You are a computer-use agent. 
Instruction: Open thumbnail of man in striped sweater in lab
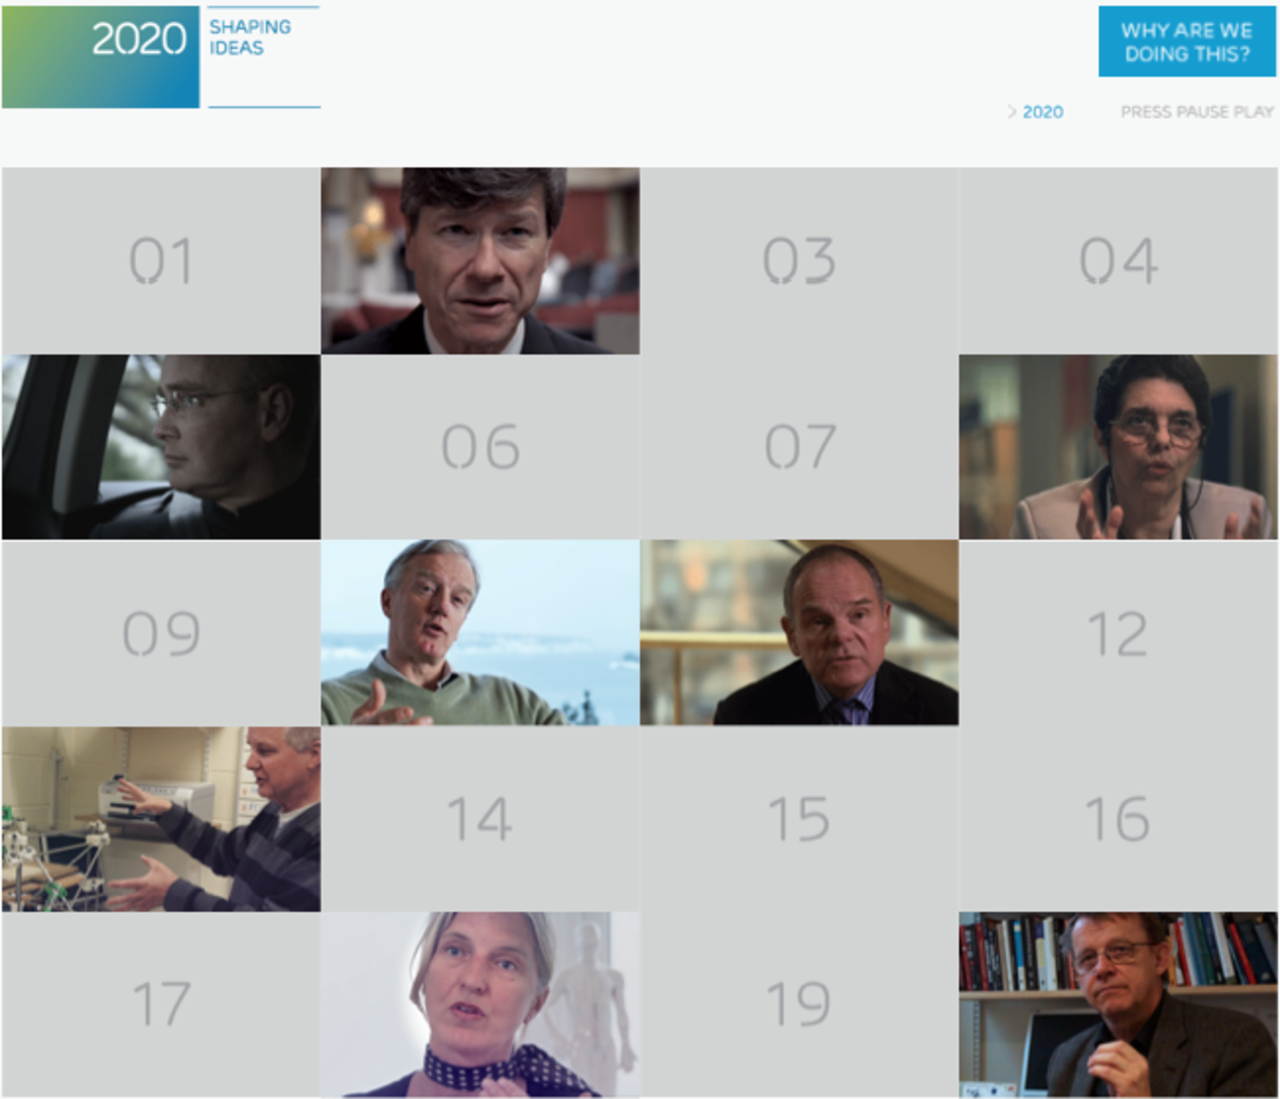pos(161,819)
